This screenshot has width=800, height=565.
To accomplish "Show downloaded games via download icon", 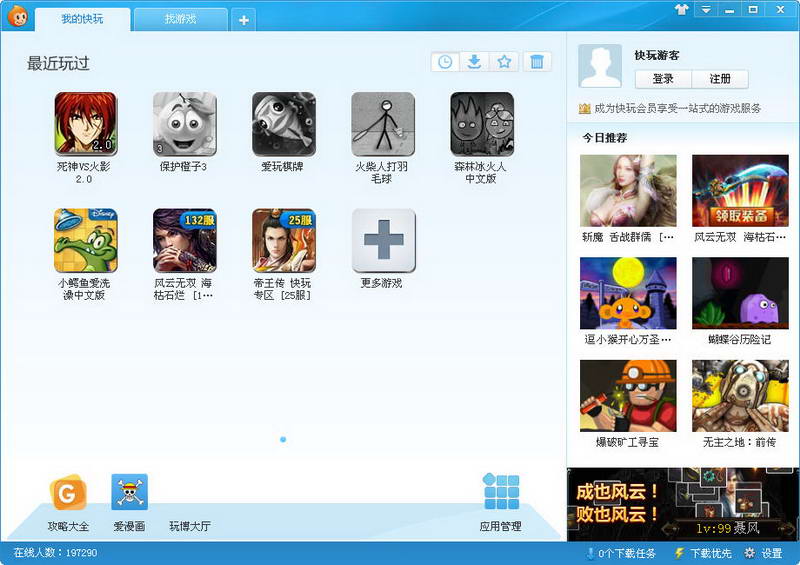I will [474, 62].
